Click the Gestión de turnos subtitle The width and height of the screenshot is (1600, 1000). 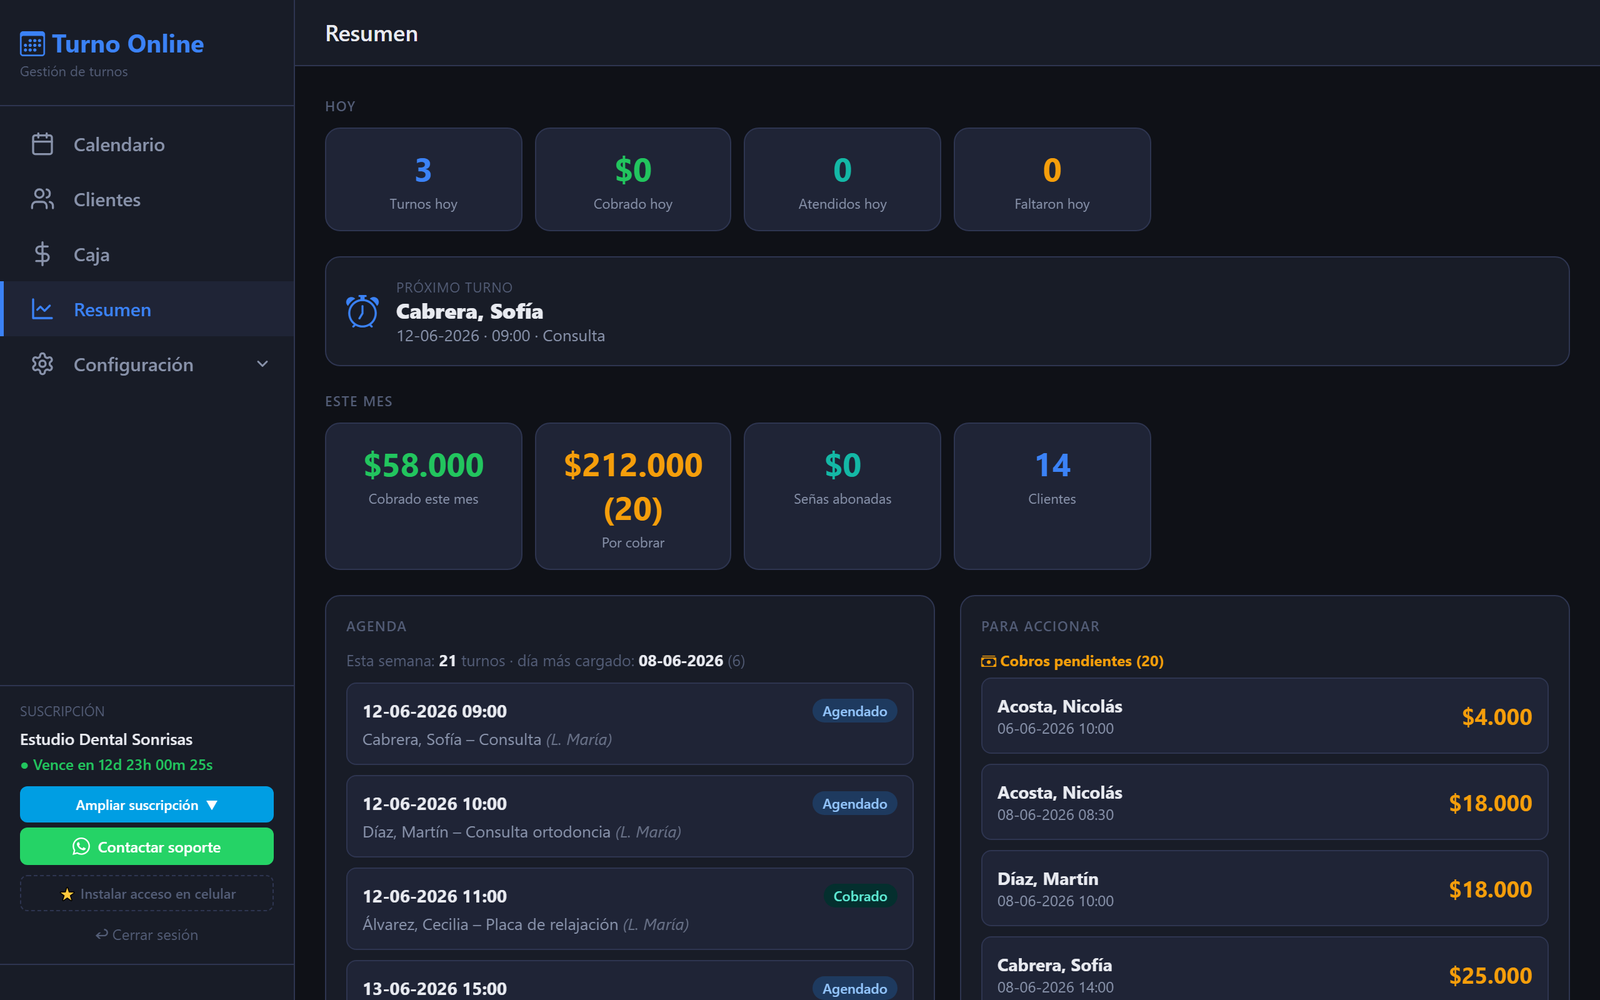[x=74, y=72]
